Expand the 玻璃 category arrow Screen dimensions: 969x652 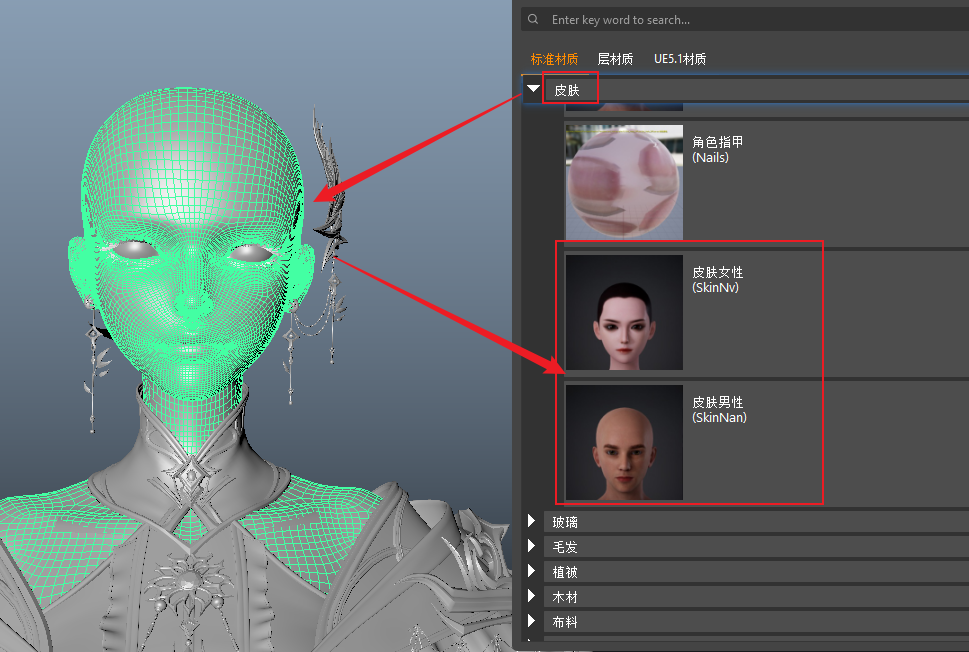click(x=532, y=521)
